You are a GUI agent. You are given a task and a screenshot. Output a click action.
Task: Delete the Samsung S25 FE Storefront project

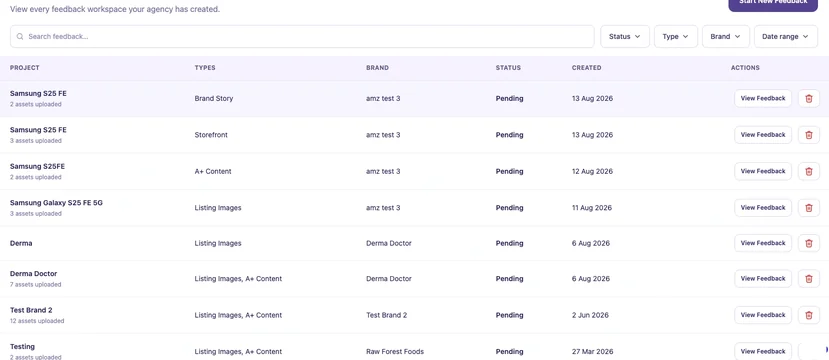tap(808, 135)
